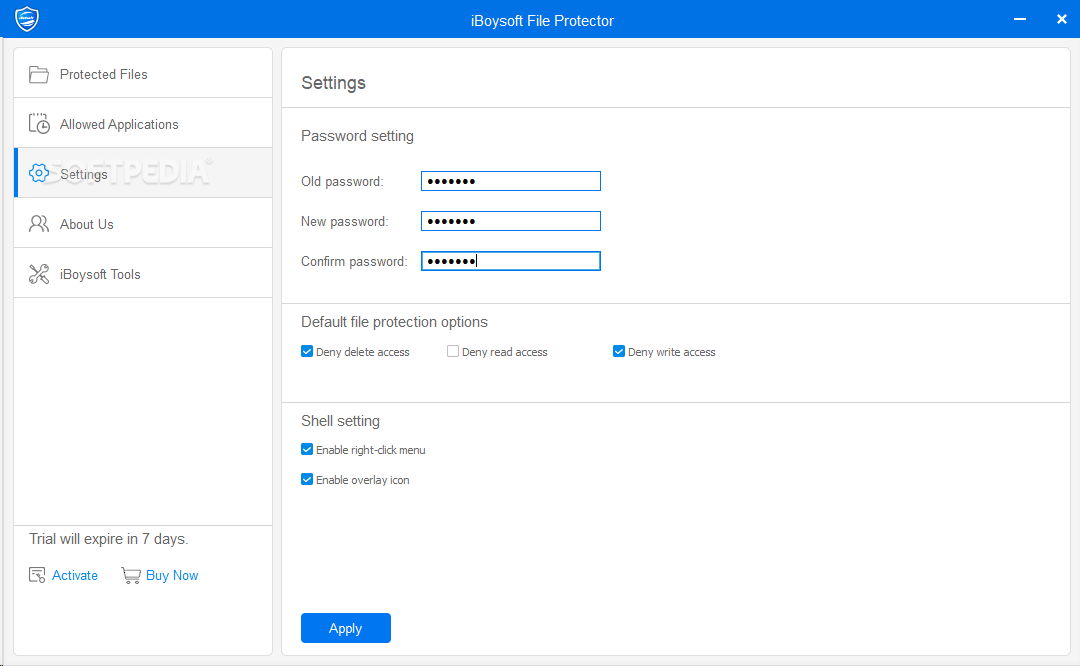
Task: Click the 'Password setting' heading
Action: pos(357,136)
